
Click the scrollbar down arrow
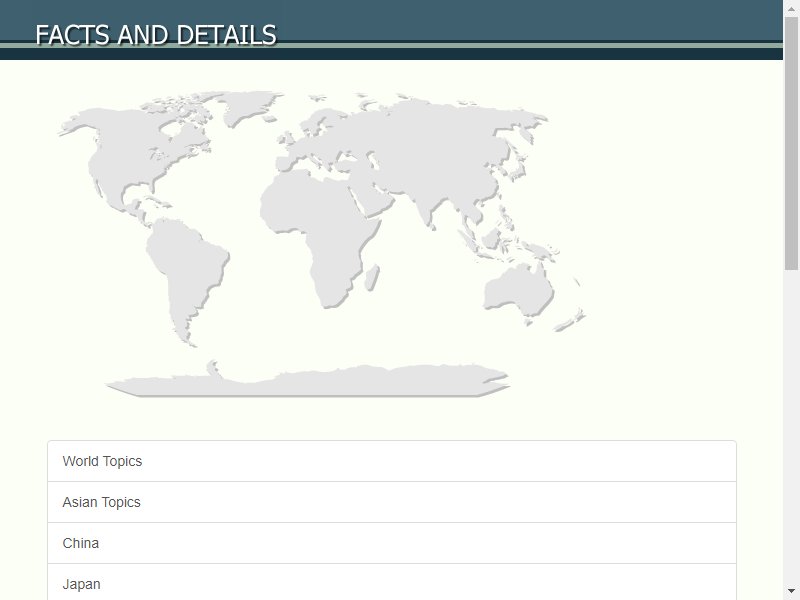(x=791, y=592)
